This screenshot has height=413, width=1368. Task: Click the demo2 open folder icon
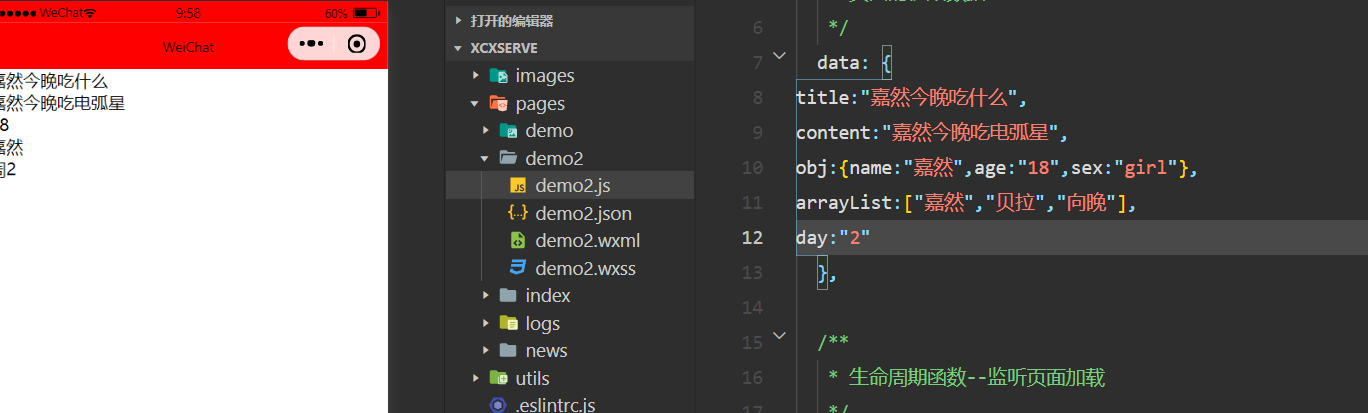508,158
